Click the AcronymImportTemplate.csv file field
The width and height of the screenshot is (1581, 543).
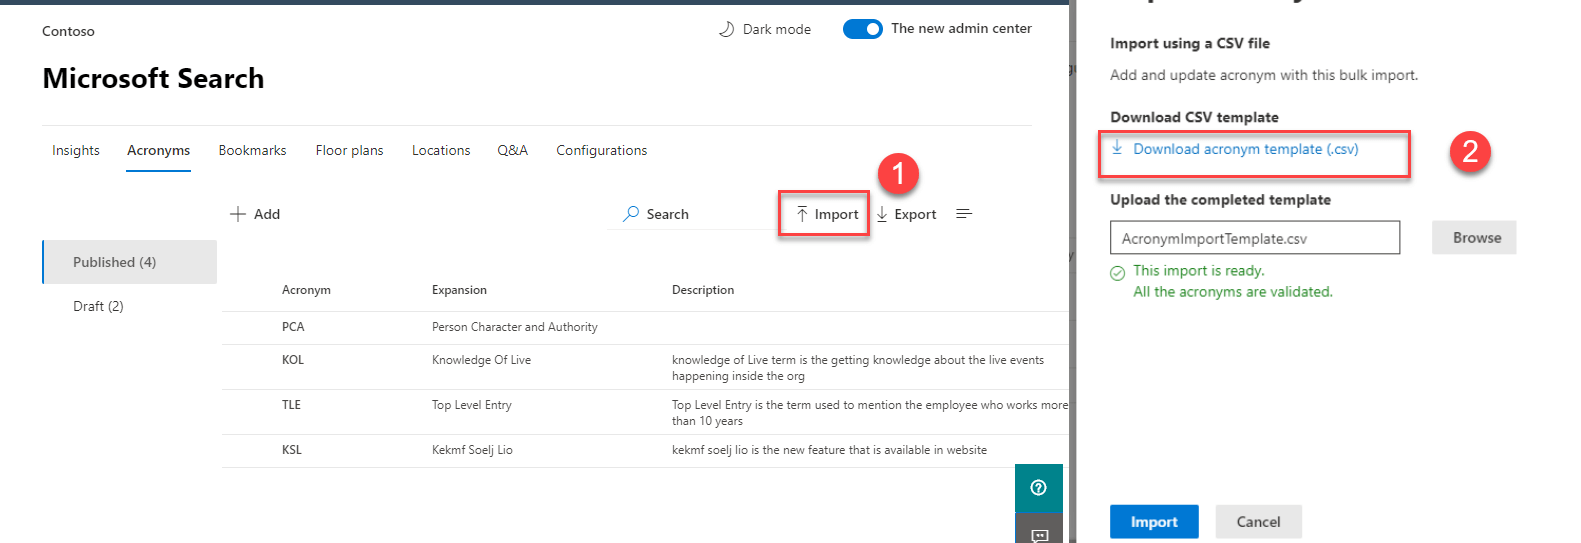click(x=1254, y=238)
